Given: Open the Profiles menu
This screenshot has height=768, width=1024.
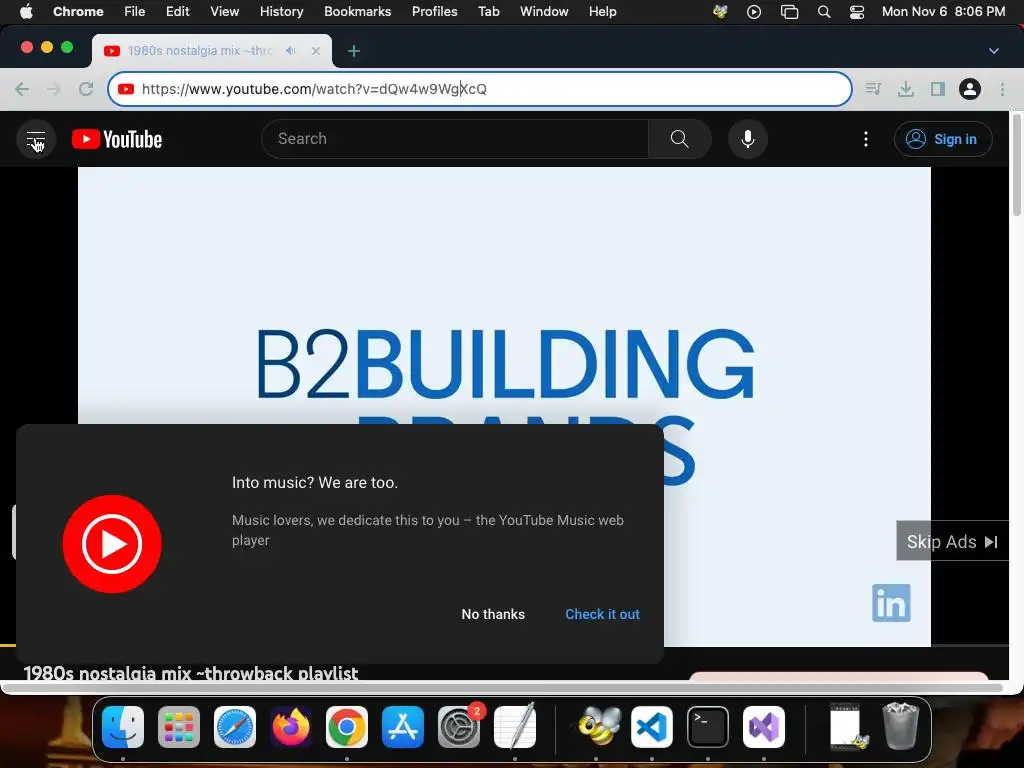Looking at the screenshot, I should click(x=434, y=11).
